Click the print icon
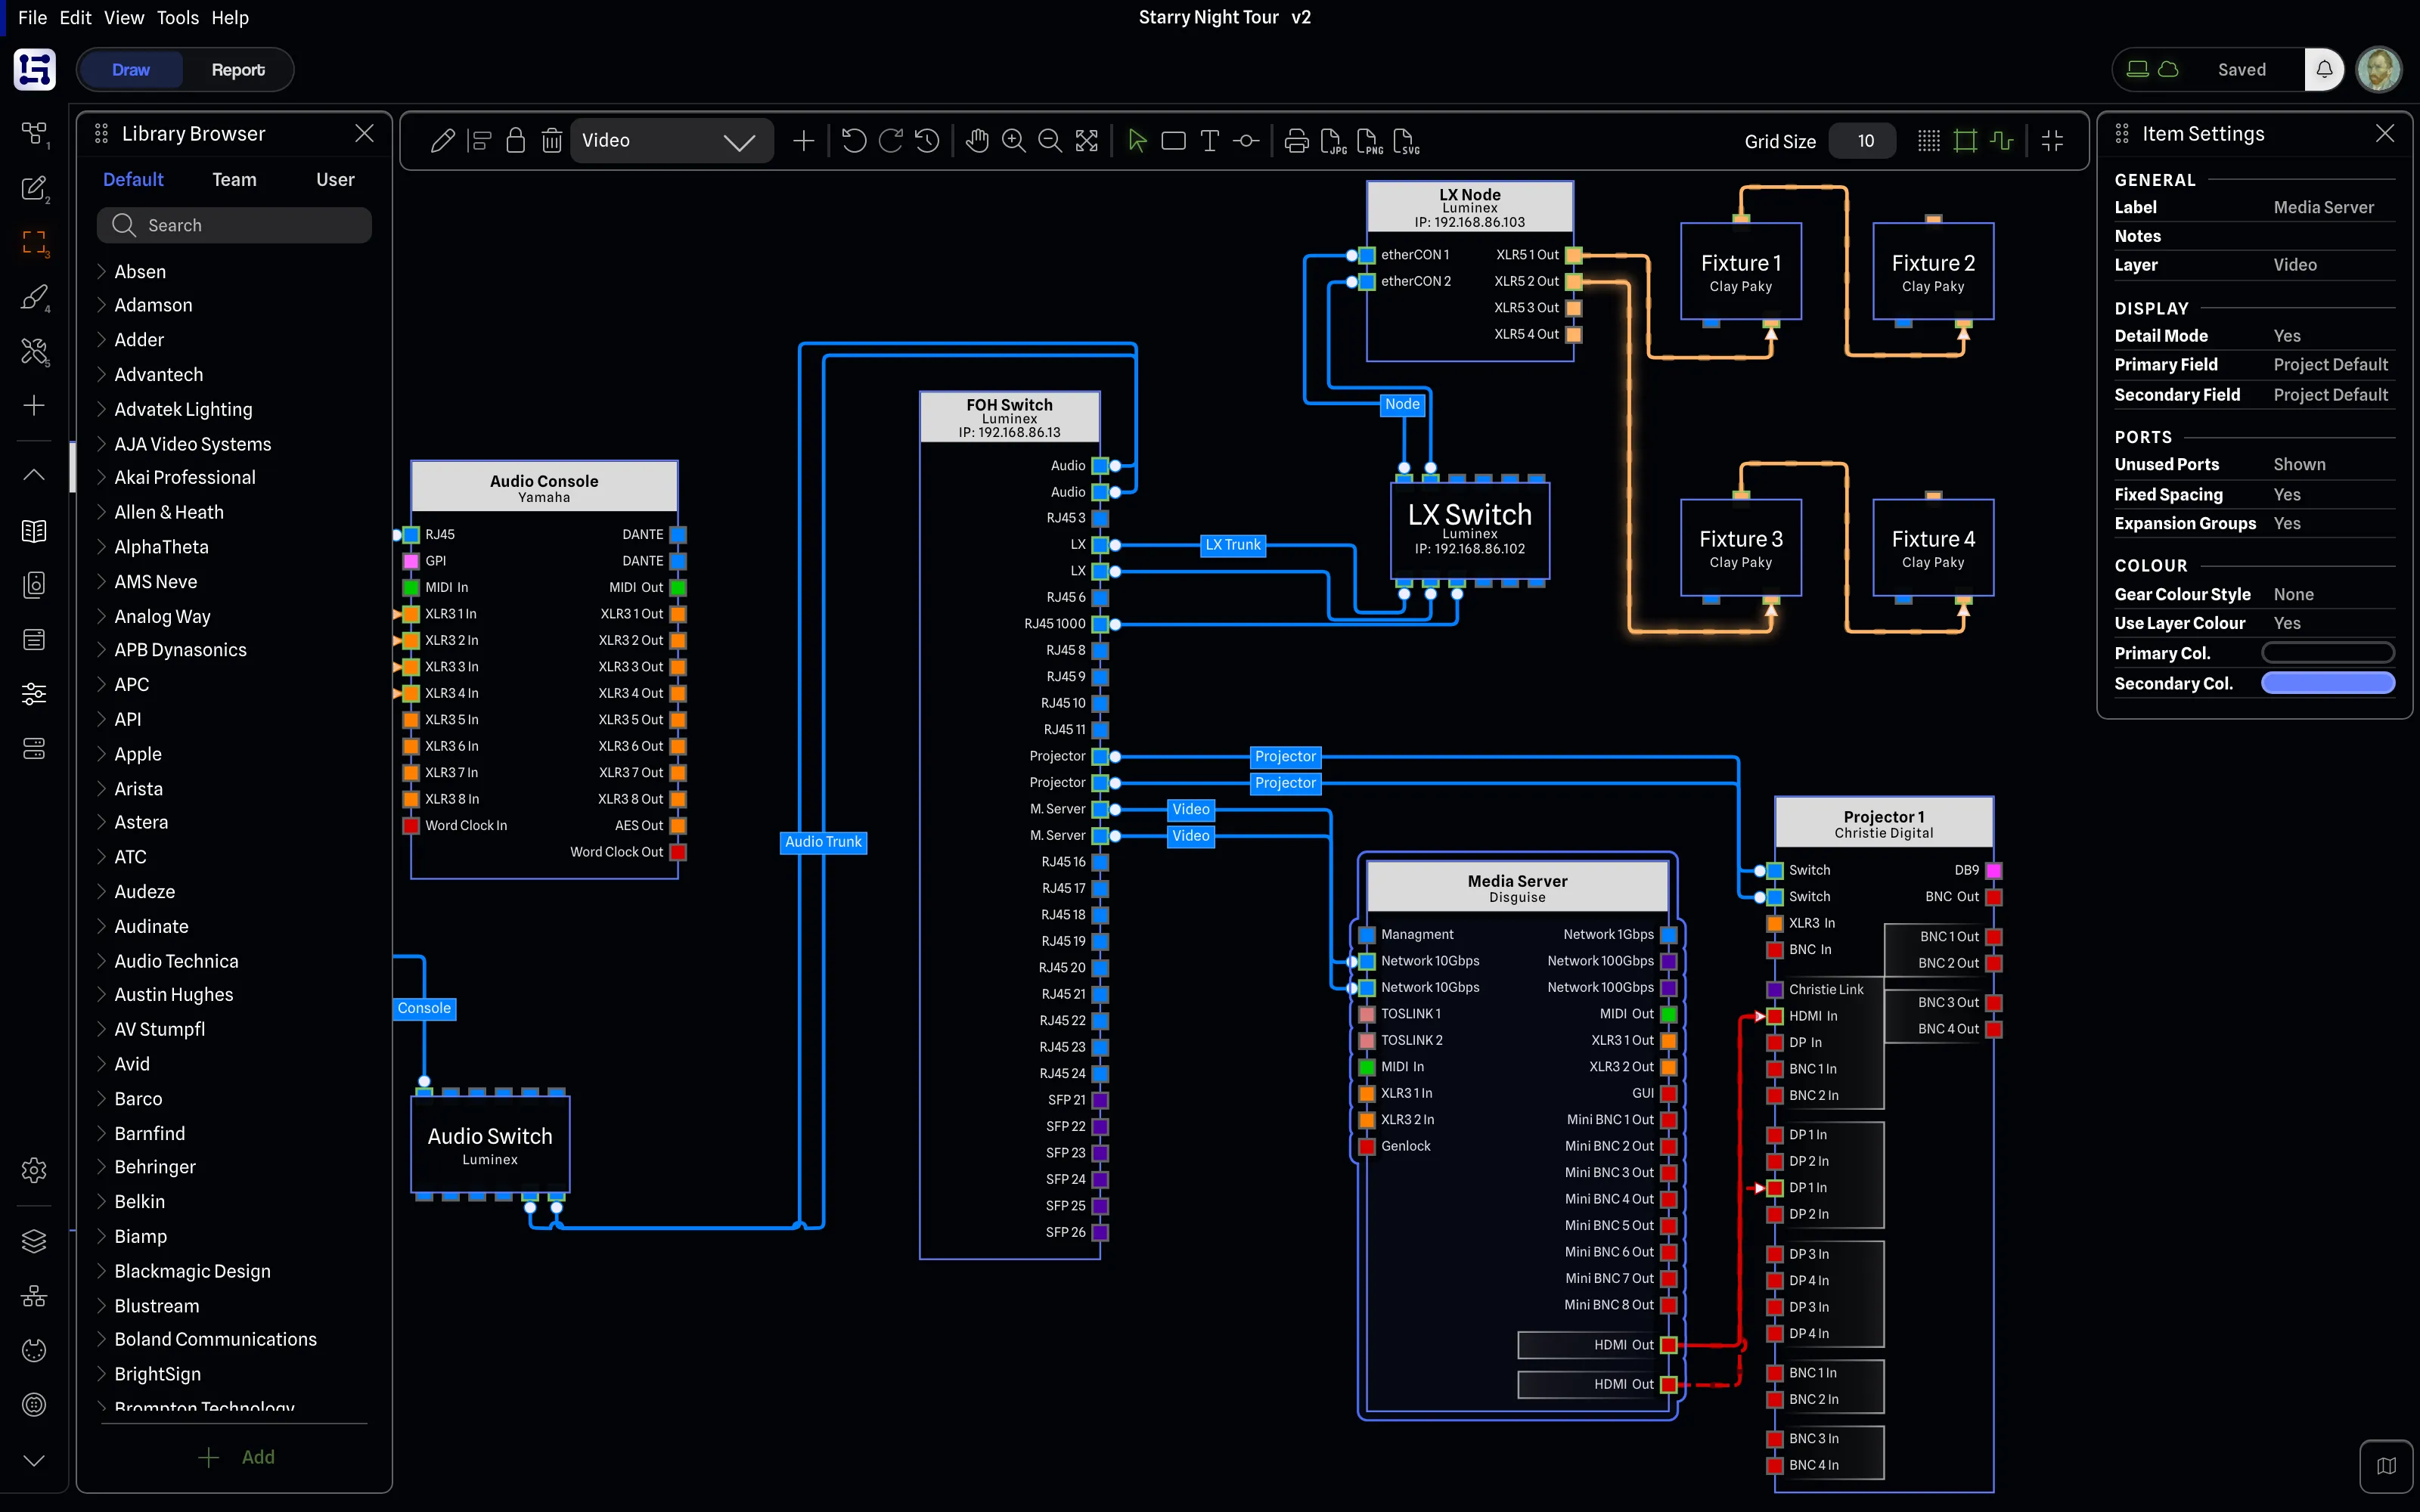Viewport: 2420px width, 1512px height. [x=1296, y=141]
